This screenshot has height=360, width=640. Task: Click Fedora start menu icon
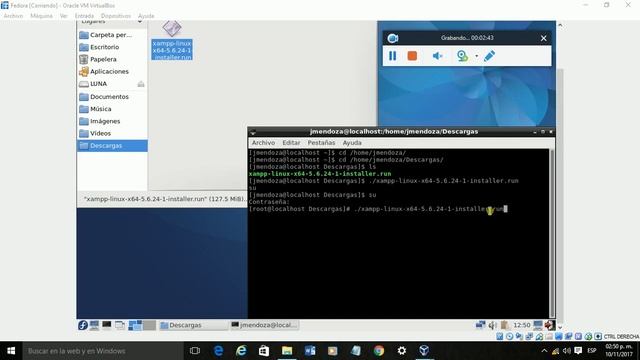(x=83, y=325)
